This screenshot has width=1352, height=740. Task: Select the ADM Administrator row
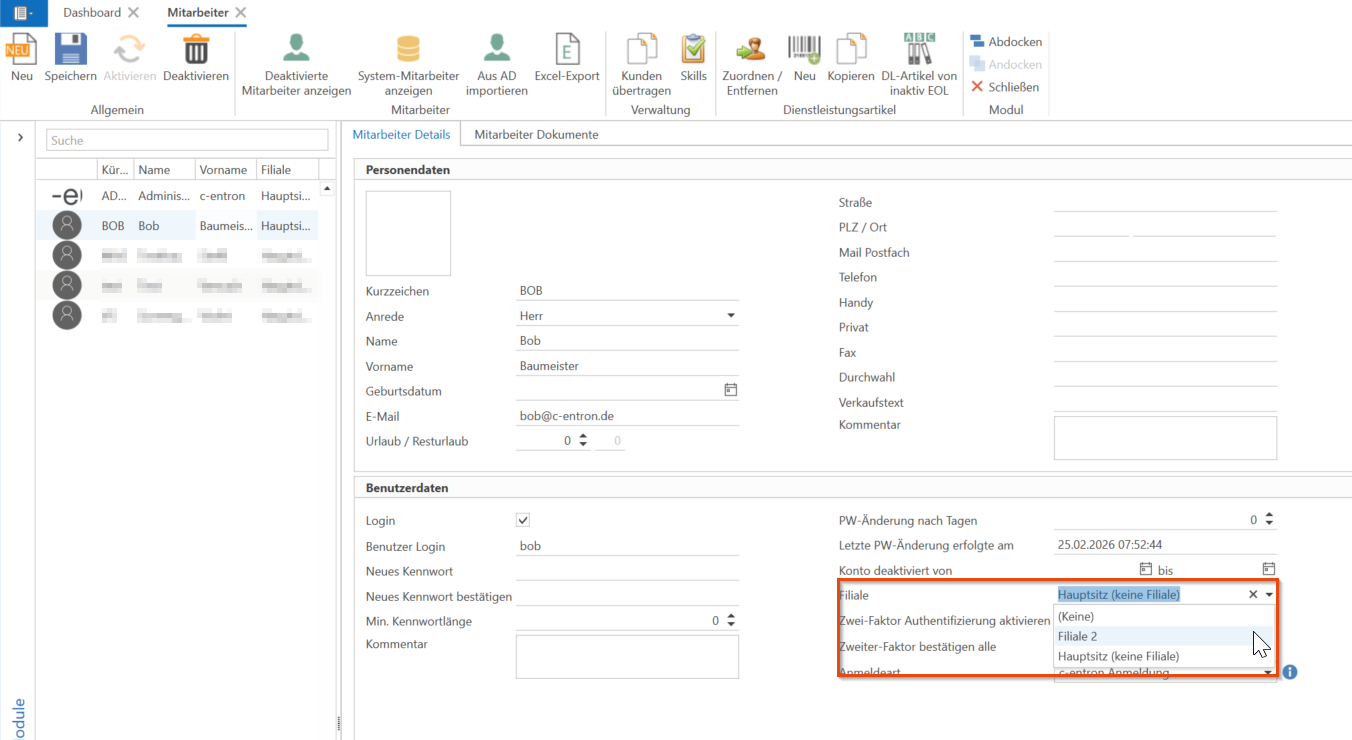point(178,196)
